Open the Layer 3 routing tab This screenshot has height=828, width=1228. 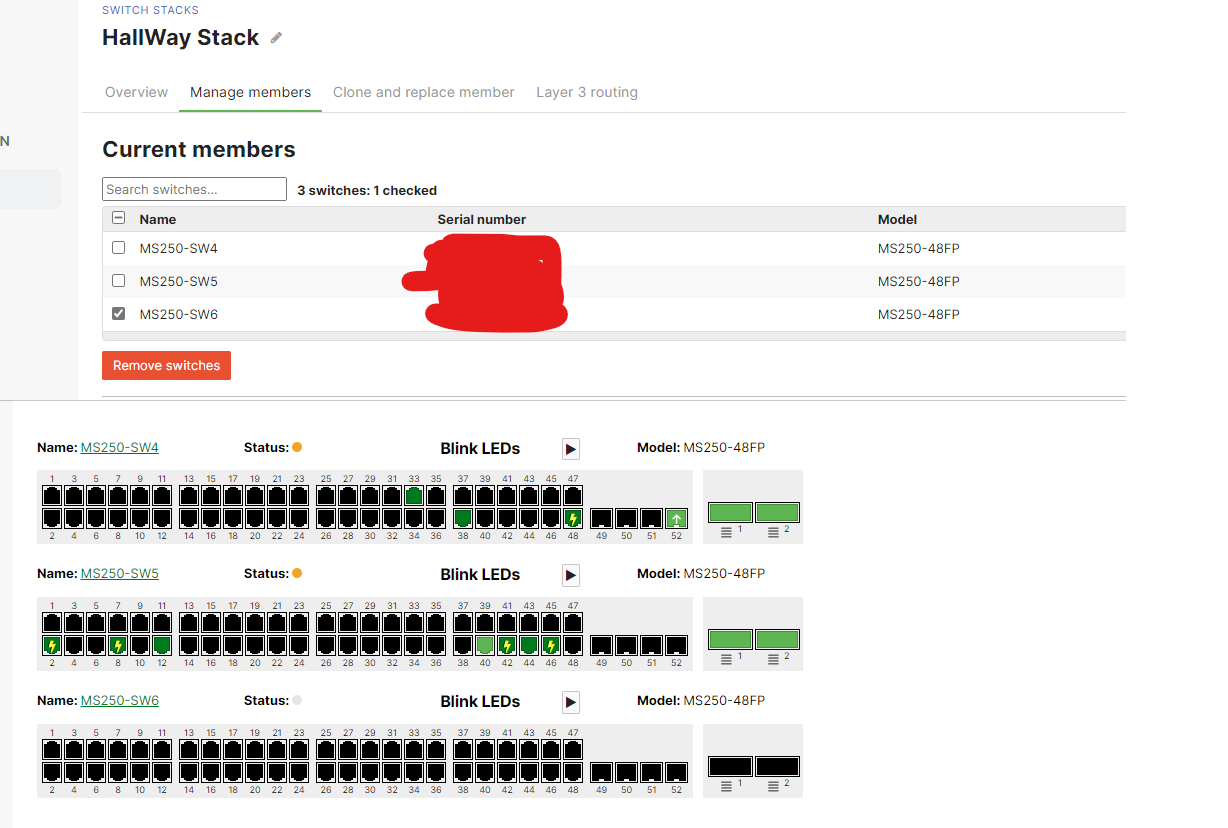pyautogui.click(x=587, y=92)
